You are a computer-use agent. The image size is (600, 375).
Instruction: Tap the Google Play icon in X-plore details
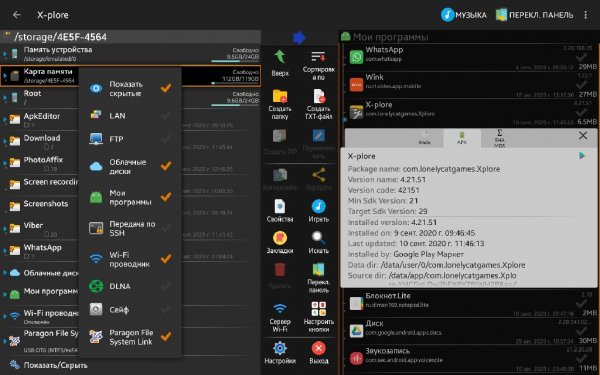click(582, 156)
